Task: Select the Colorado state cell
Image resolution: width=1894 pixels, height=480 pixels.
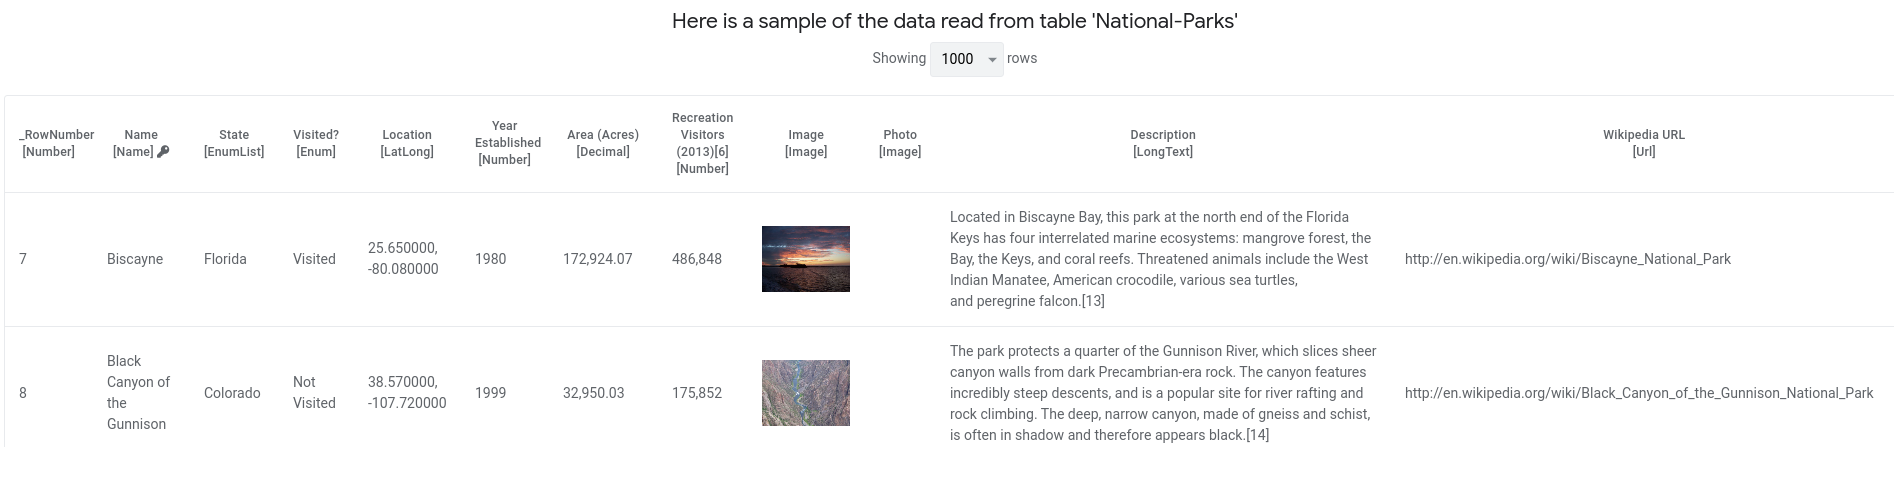Action: click(232, 393)
